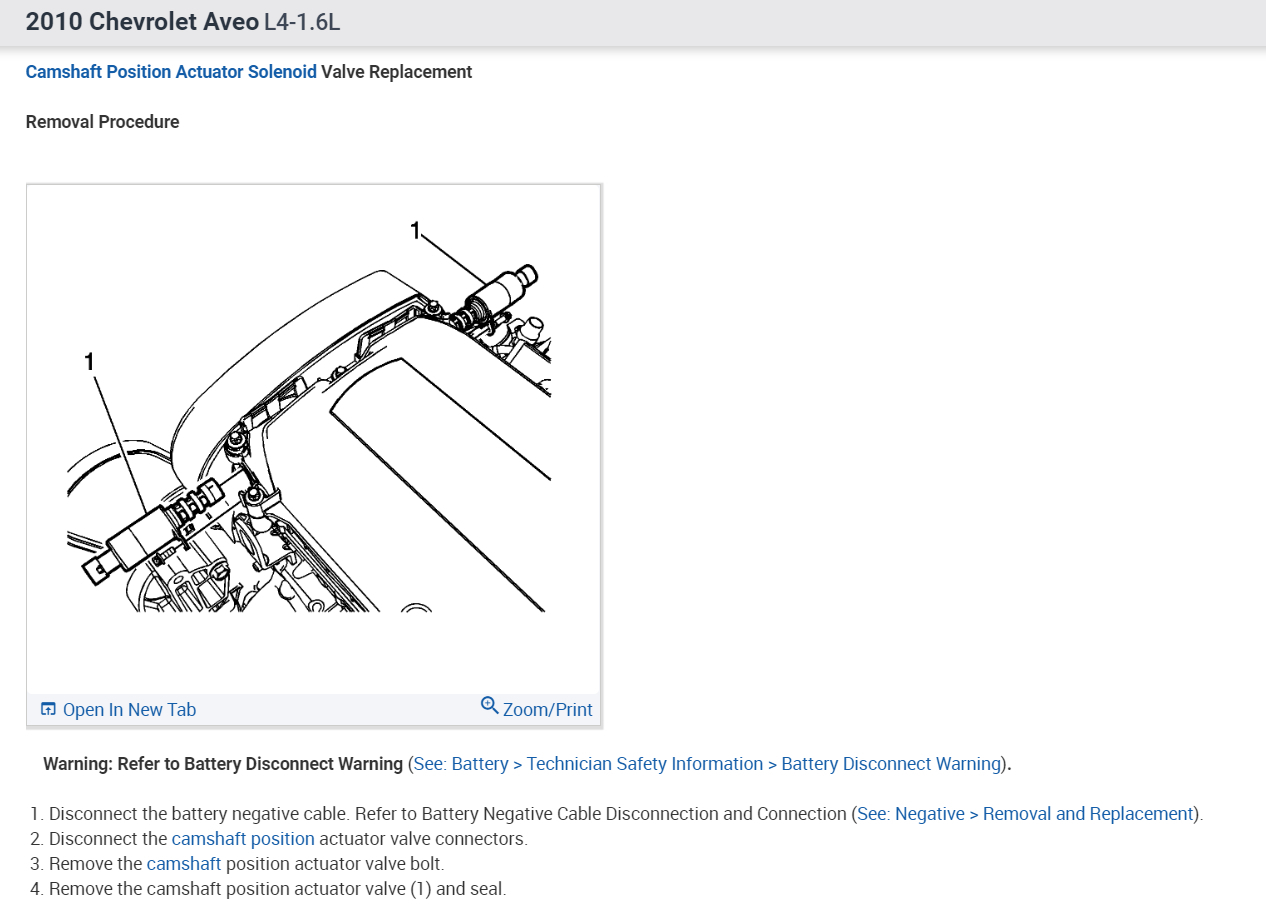The height and width of the screenshot is (923, 1266).
Task: Open the Battery Disconnect Warning reference link
Action: [x=707, y=764]
